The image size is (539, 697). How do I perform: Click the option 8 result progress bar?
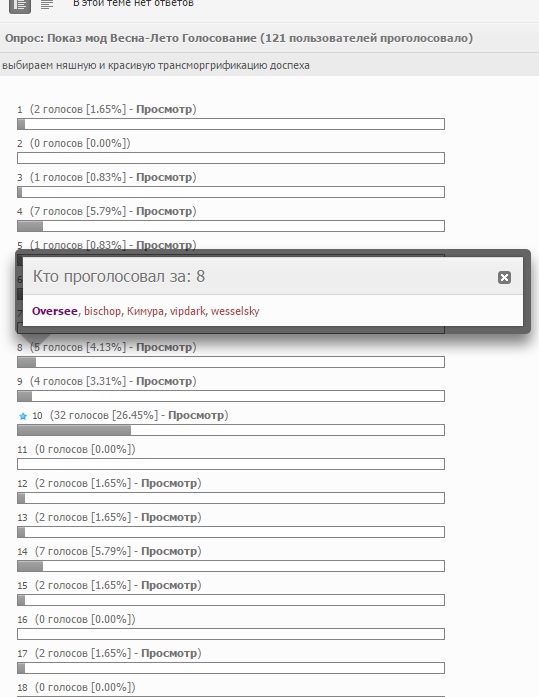pyautogui.click(x=231, y=362)
